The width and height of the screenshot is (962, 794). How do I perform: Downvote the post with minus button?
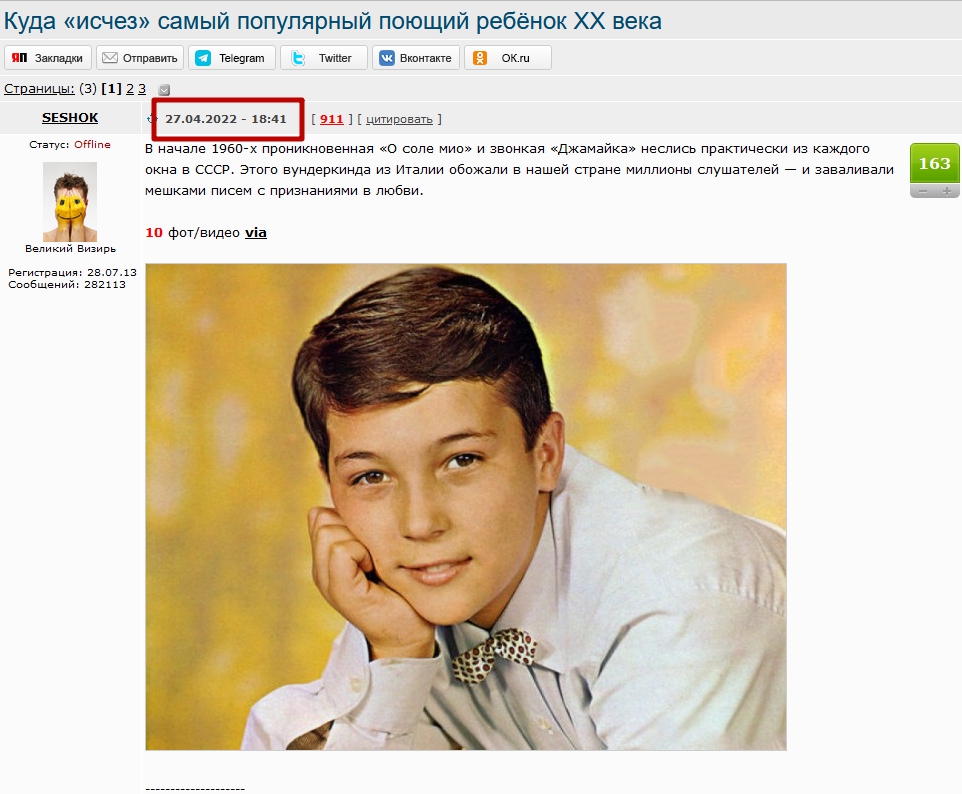coord(923,191)
